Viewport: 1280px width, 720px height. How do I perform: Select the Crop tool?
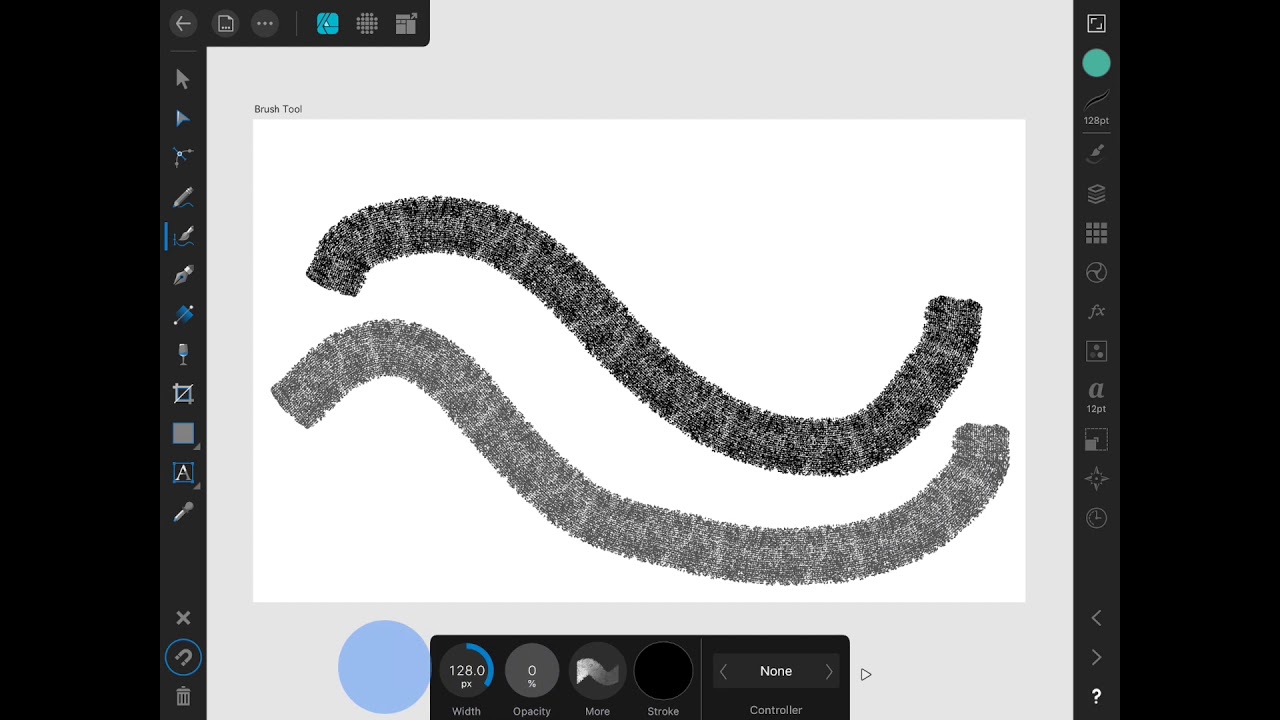183,394
